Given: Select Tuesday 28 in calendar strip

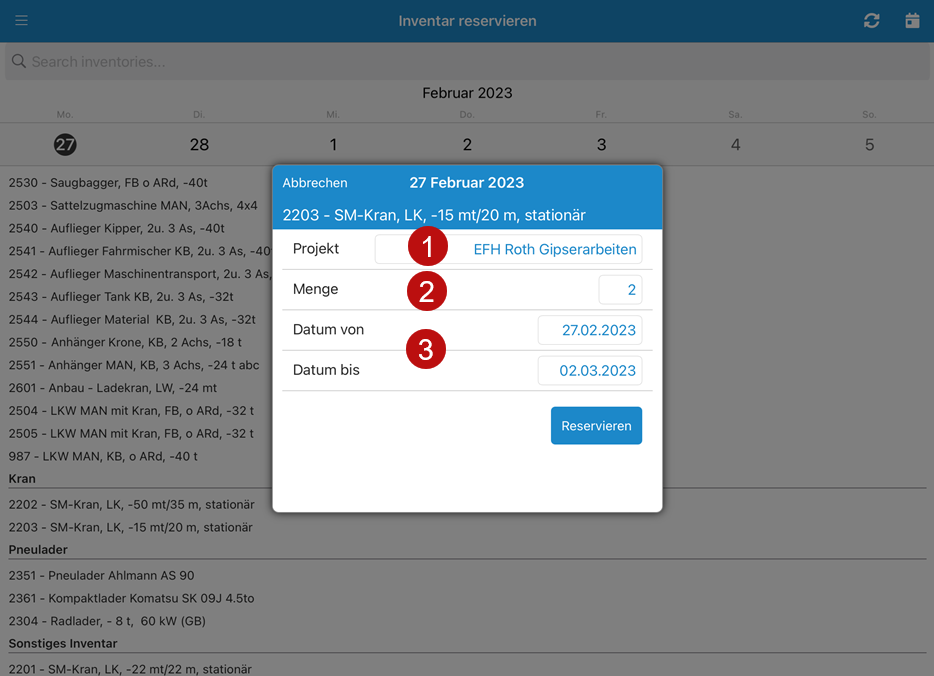Looking at the screenshot, I should pos(199,145).
